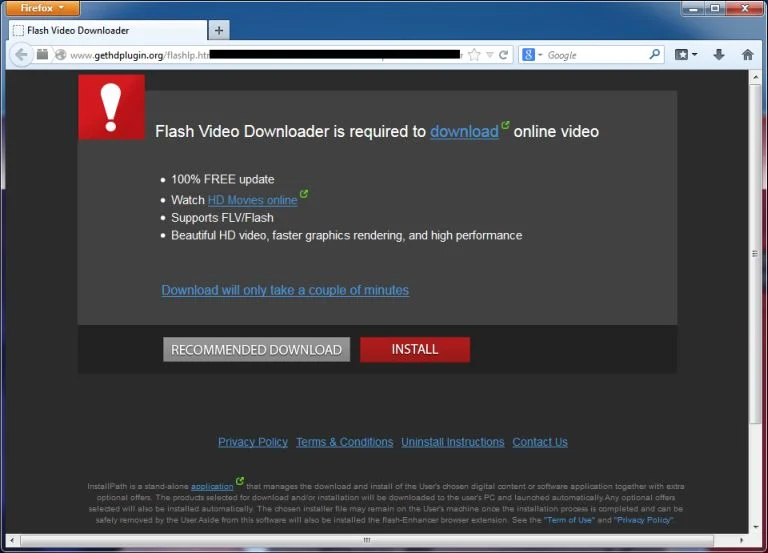
Task: Click the site identity globe icon
Action: click(61, 55)
